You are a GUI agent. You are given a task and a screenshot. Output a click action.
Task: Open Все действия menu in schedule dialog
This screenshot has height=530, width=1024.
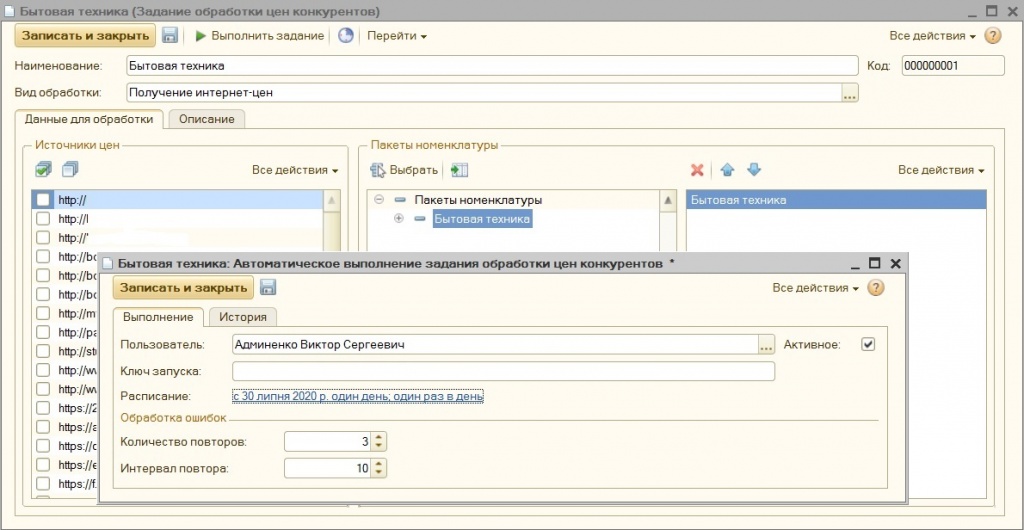coord(815,288)
